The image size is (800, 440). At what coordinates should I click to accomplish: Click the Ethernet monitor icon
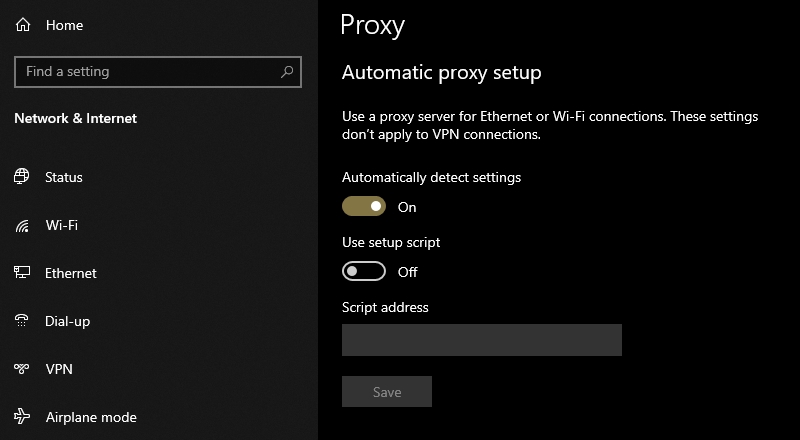click(22, 273)
